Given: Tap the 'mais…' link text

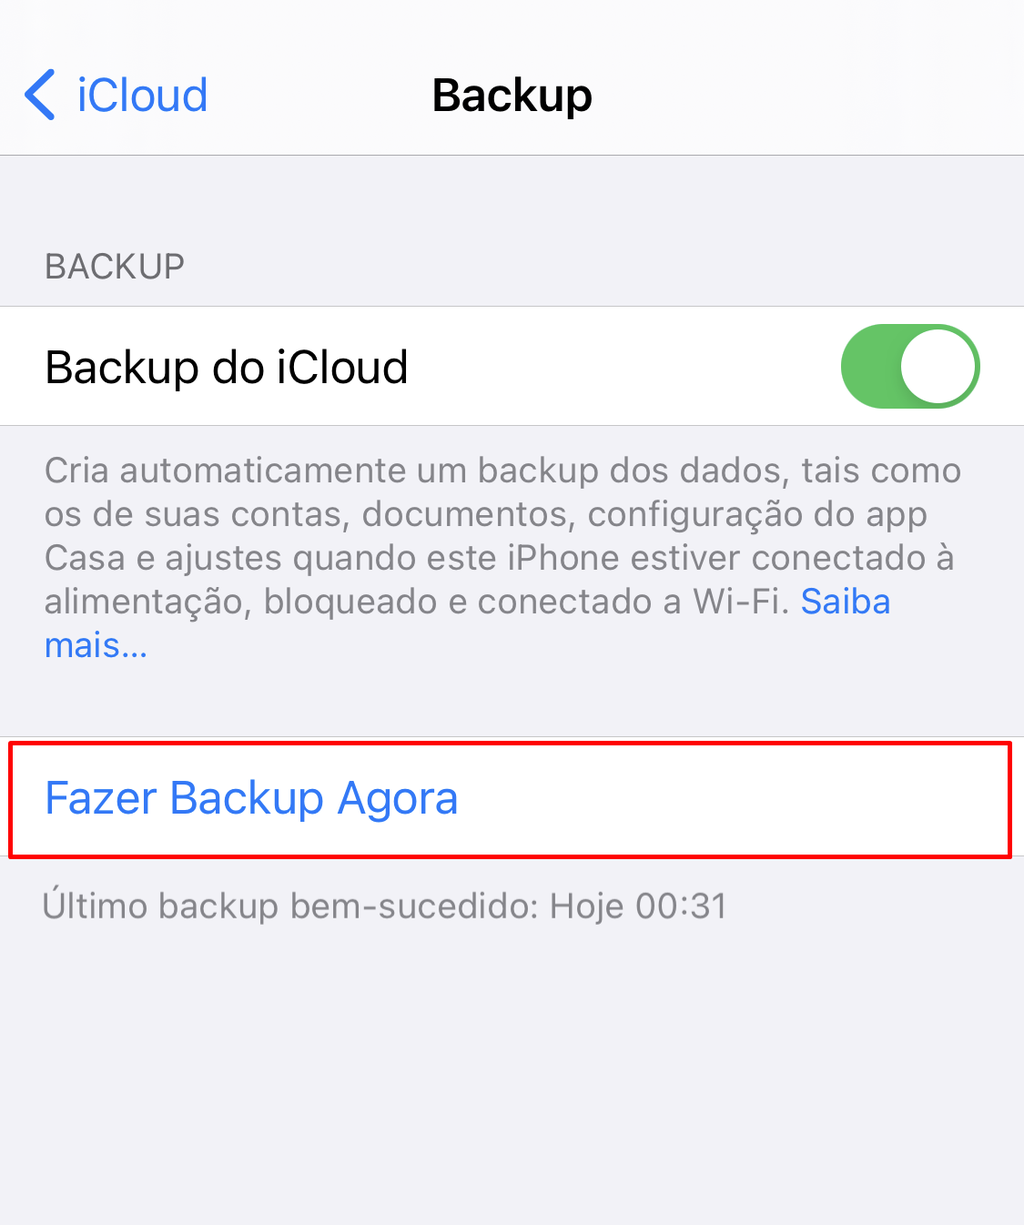Looking at the screenshot, I should [96, 646].
